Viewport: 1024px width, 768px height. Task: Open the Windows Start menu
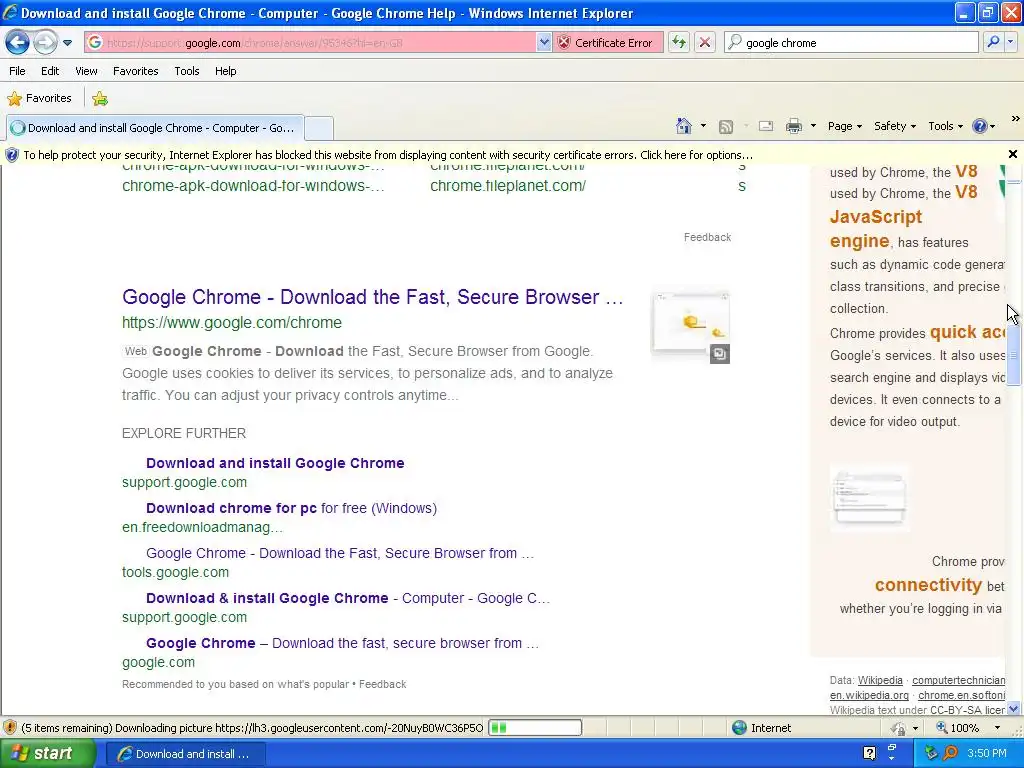tap(47, 754)
